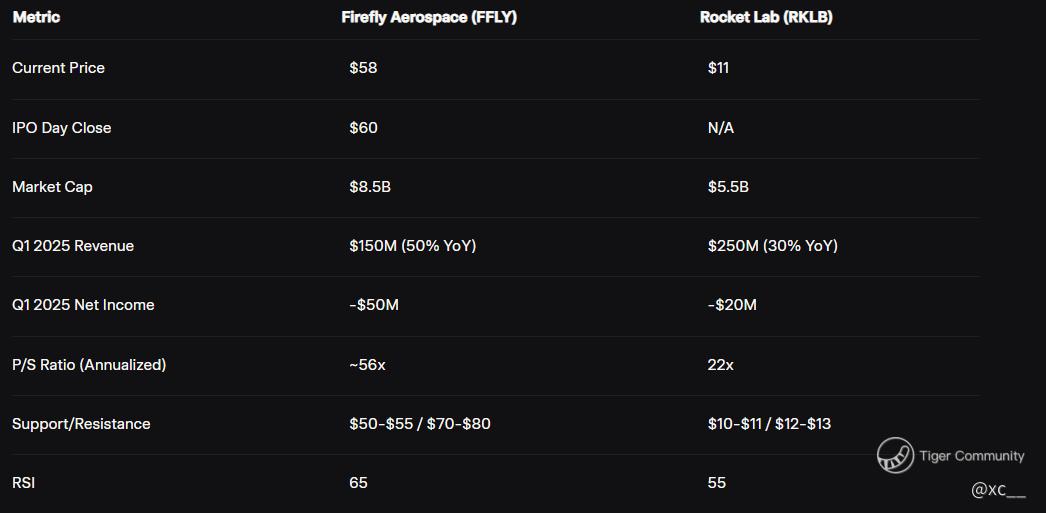Screen dimensions: 1046x513
Task: Select the Firefly Aerospace (FFLY) column header
Action: coord(429,17)
